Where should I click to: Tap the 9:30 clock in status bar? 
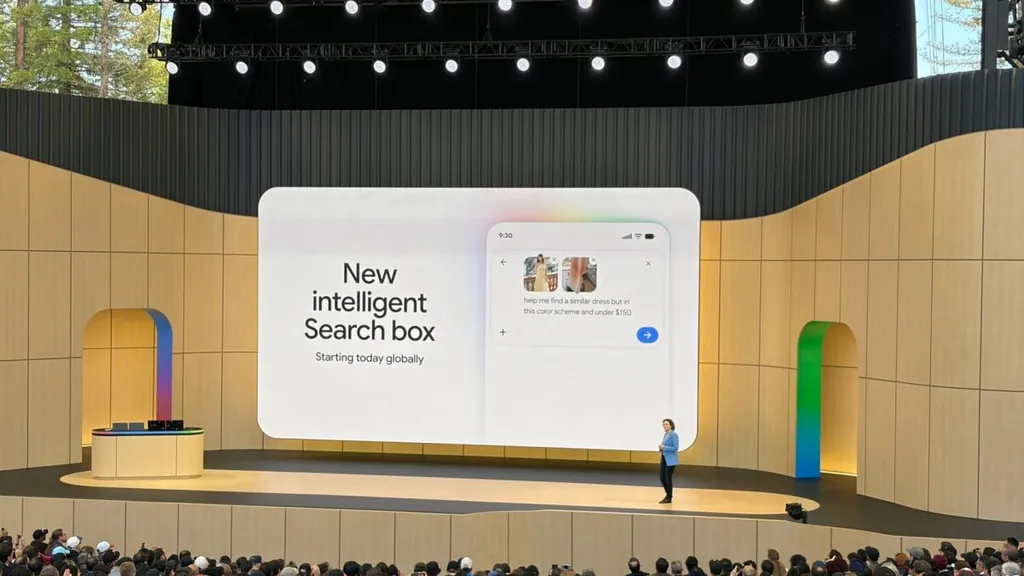pyautogui.click(x=505, y=236)
